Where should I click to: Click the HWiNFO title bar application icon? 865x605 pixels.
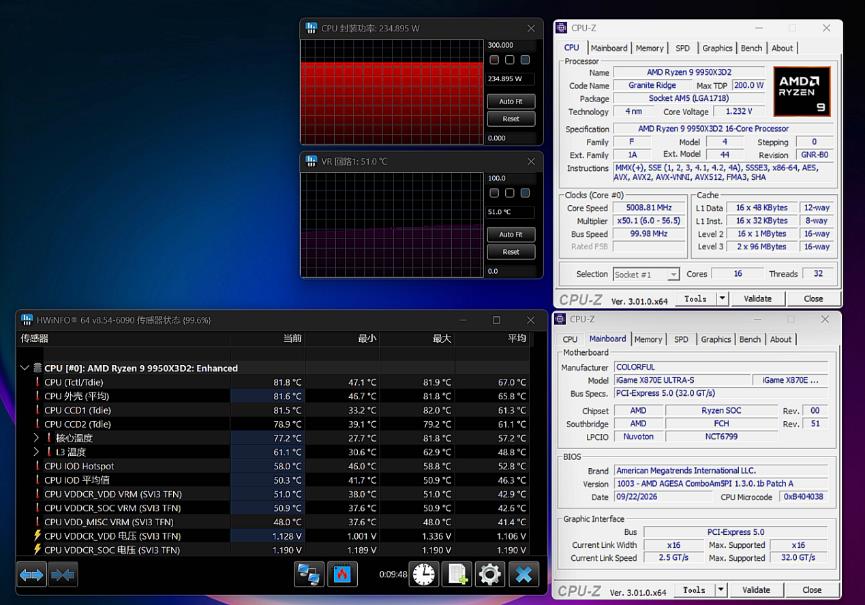coord(27,320)
